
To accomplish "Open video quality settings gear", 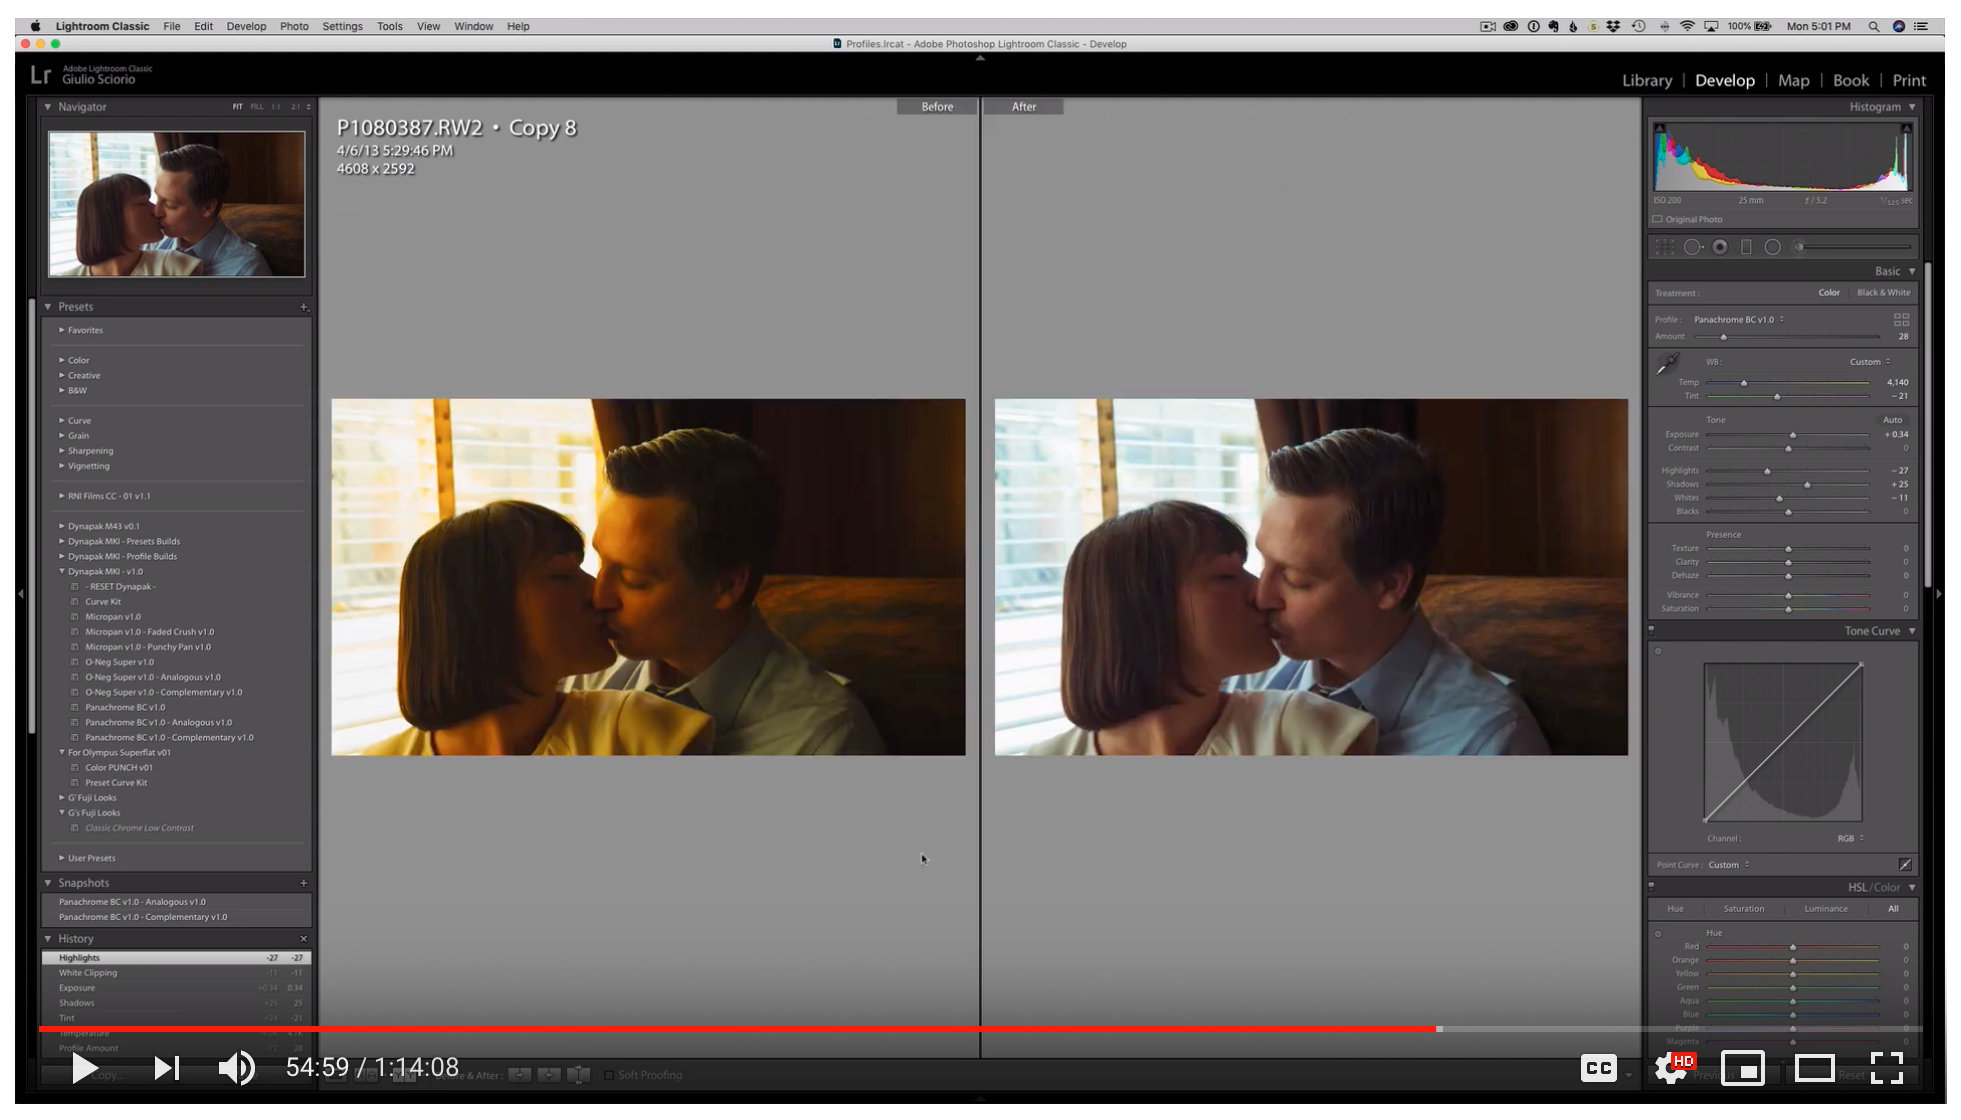I will coord(1672,1068).
